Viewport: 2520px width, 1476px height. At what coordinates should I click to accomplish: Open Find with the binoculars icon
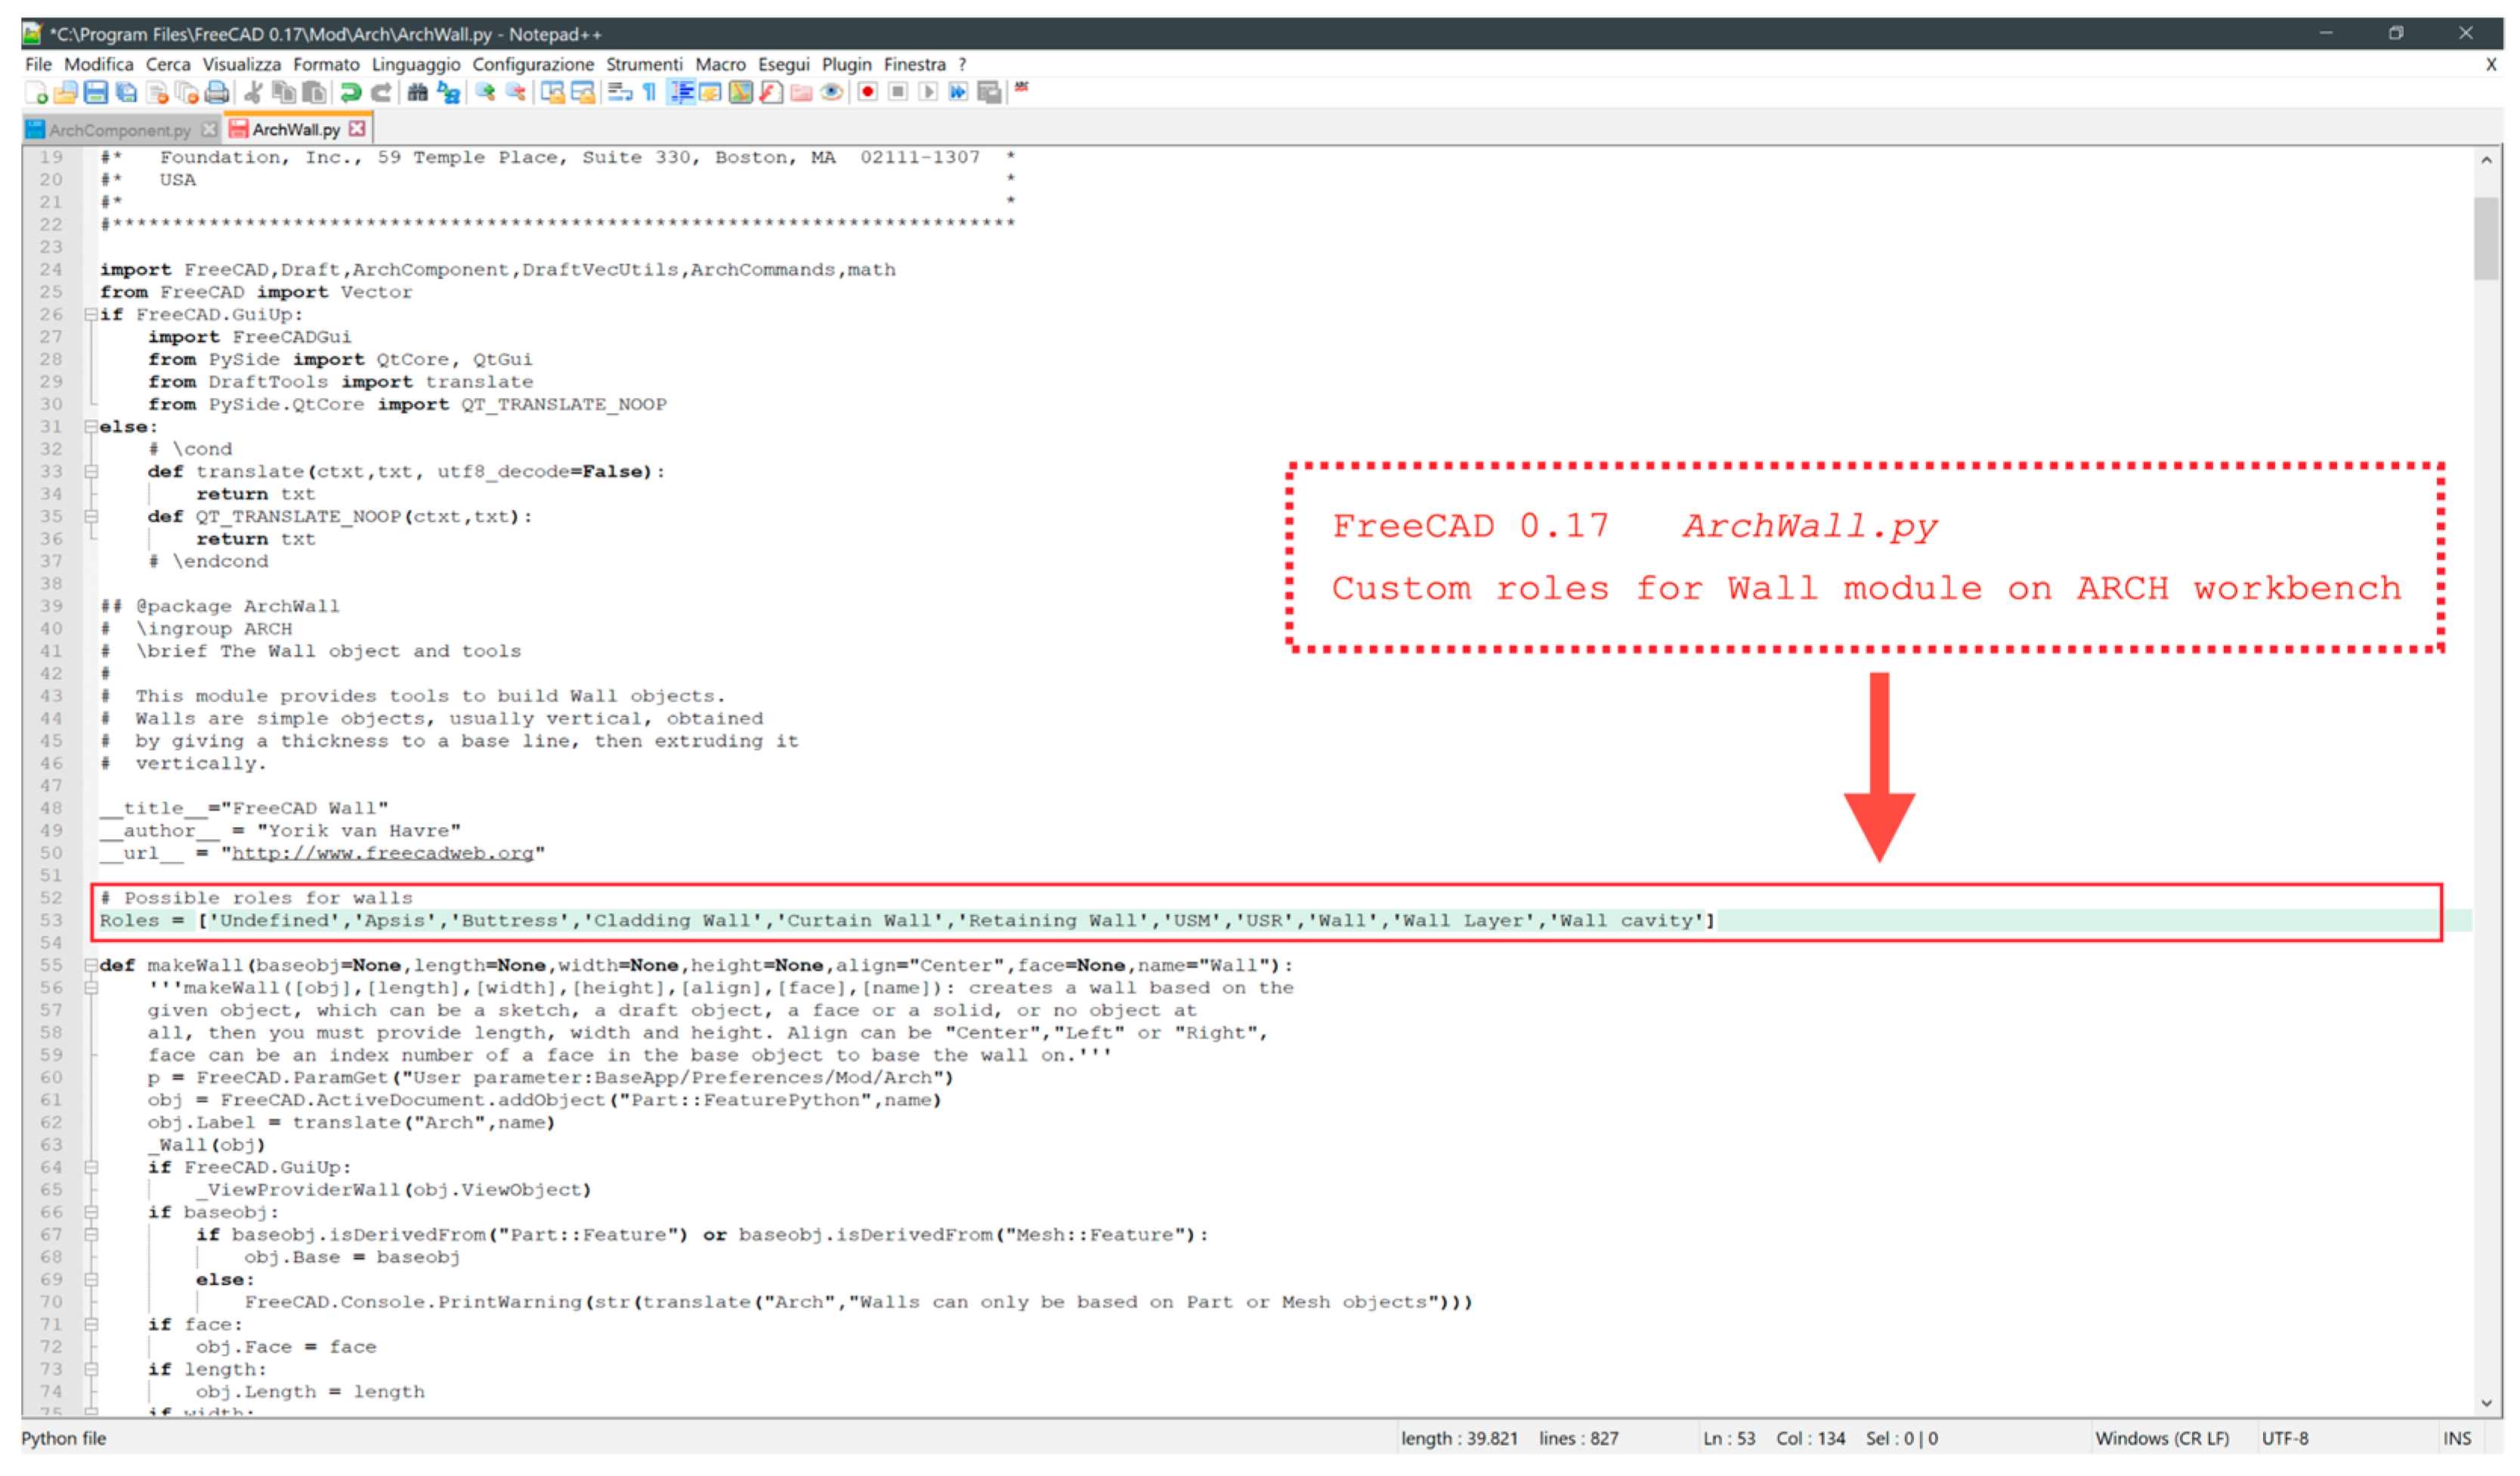(418, 93)
